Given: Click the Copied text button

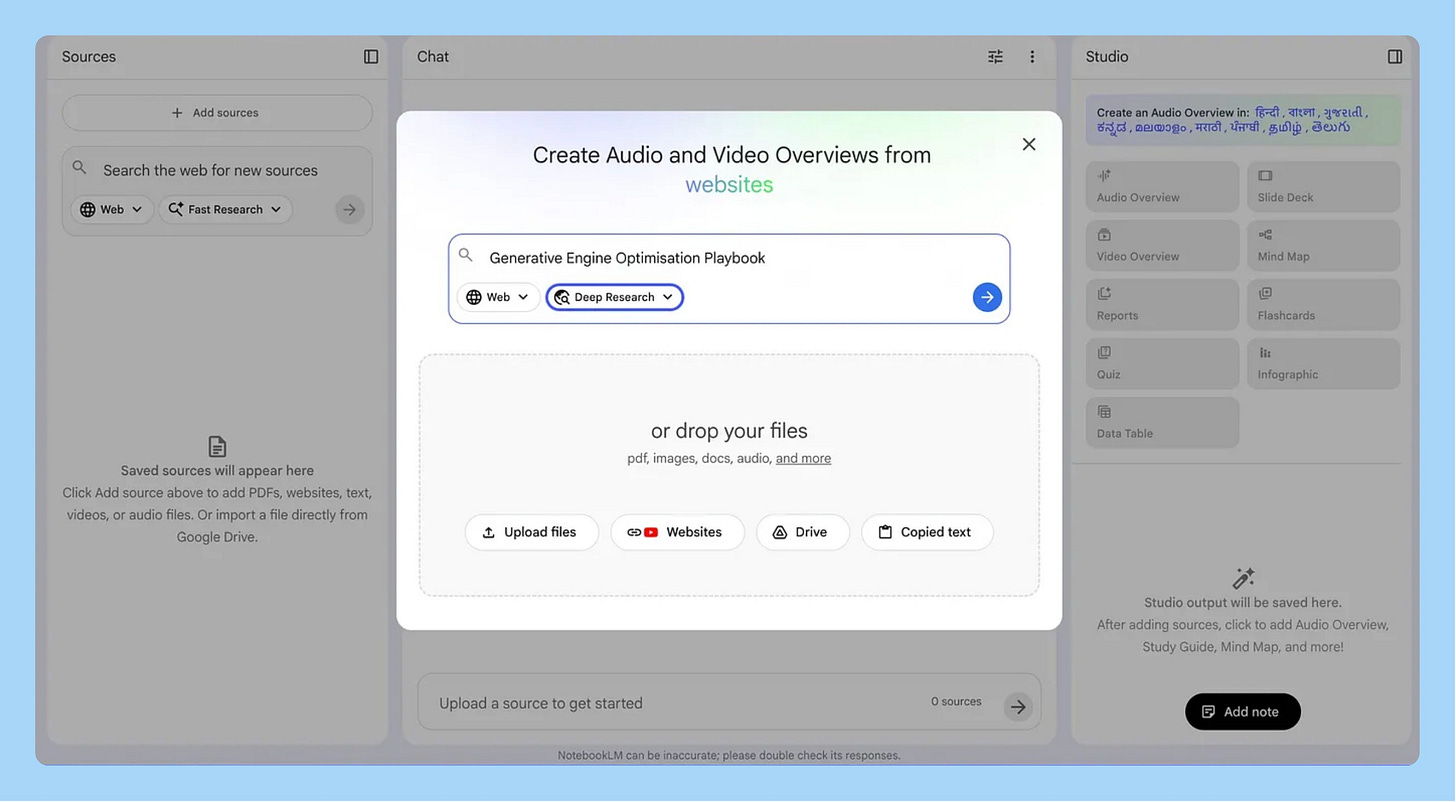Looking at the screenshot, I should coord(927,532).
